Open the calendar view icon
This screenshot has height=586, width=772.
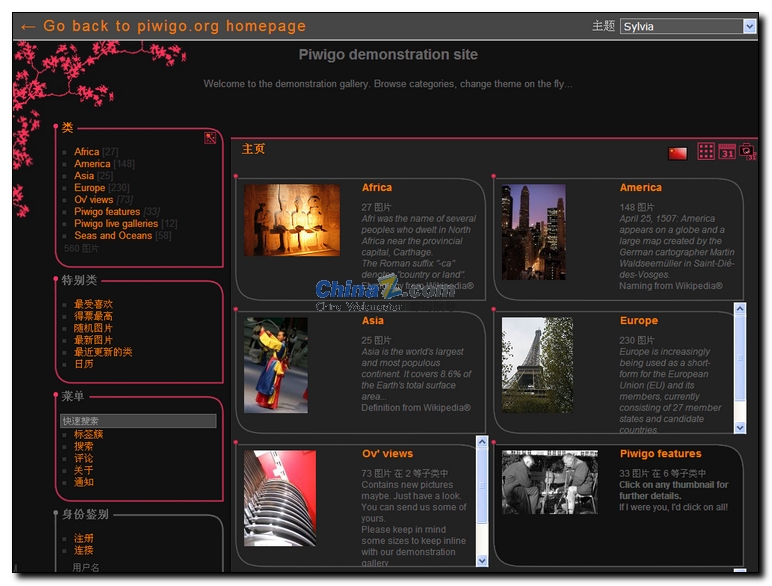click(x=727, y=152)
